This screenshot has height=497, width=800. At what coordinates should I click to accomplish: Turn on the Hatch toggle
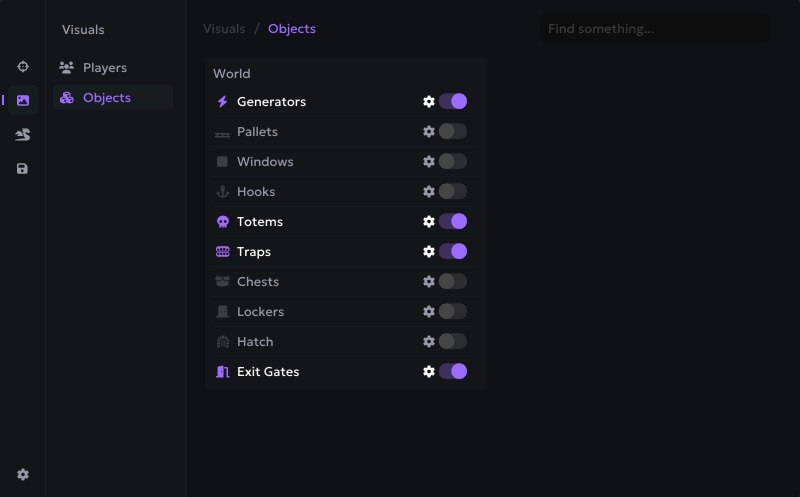[453, 342]
